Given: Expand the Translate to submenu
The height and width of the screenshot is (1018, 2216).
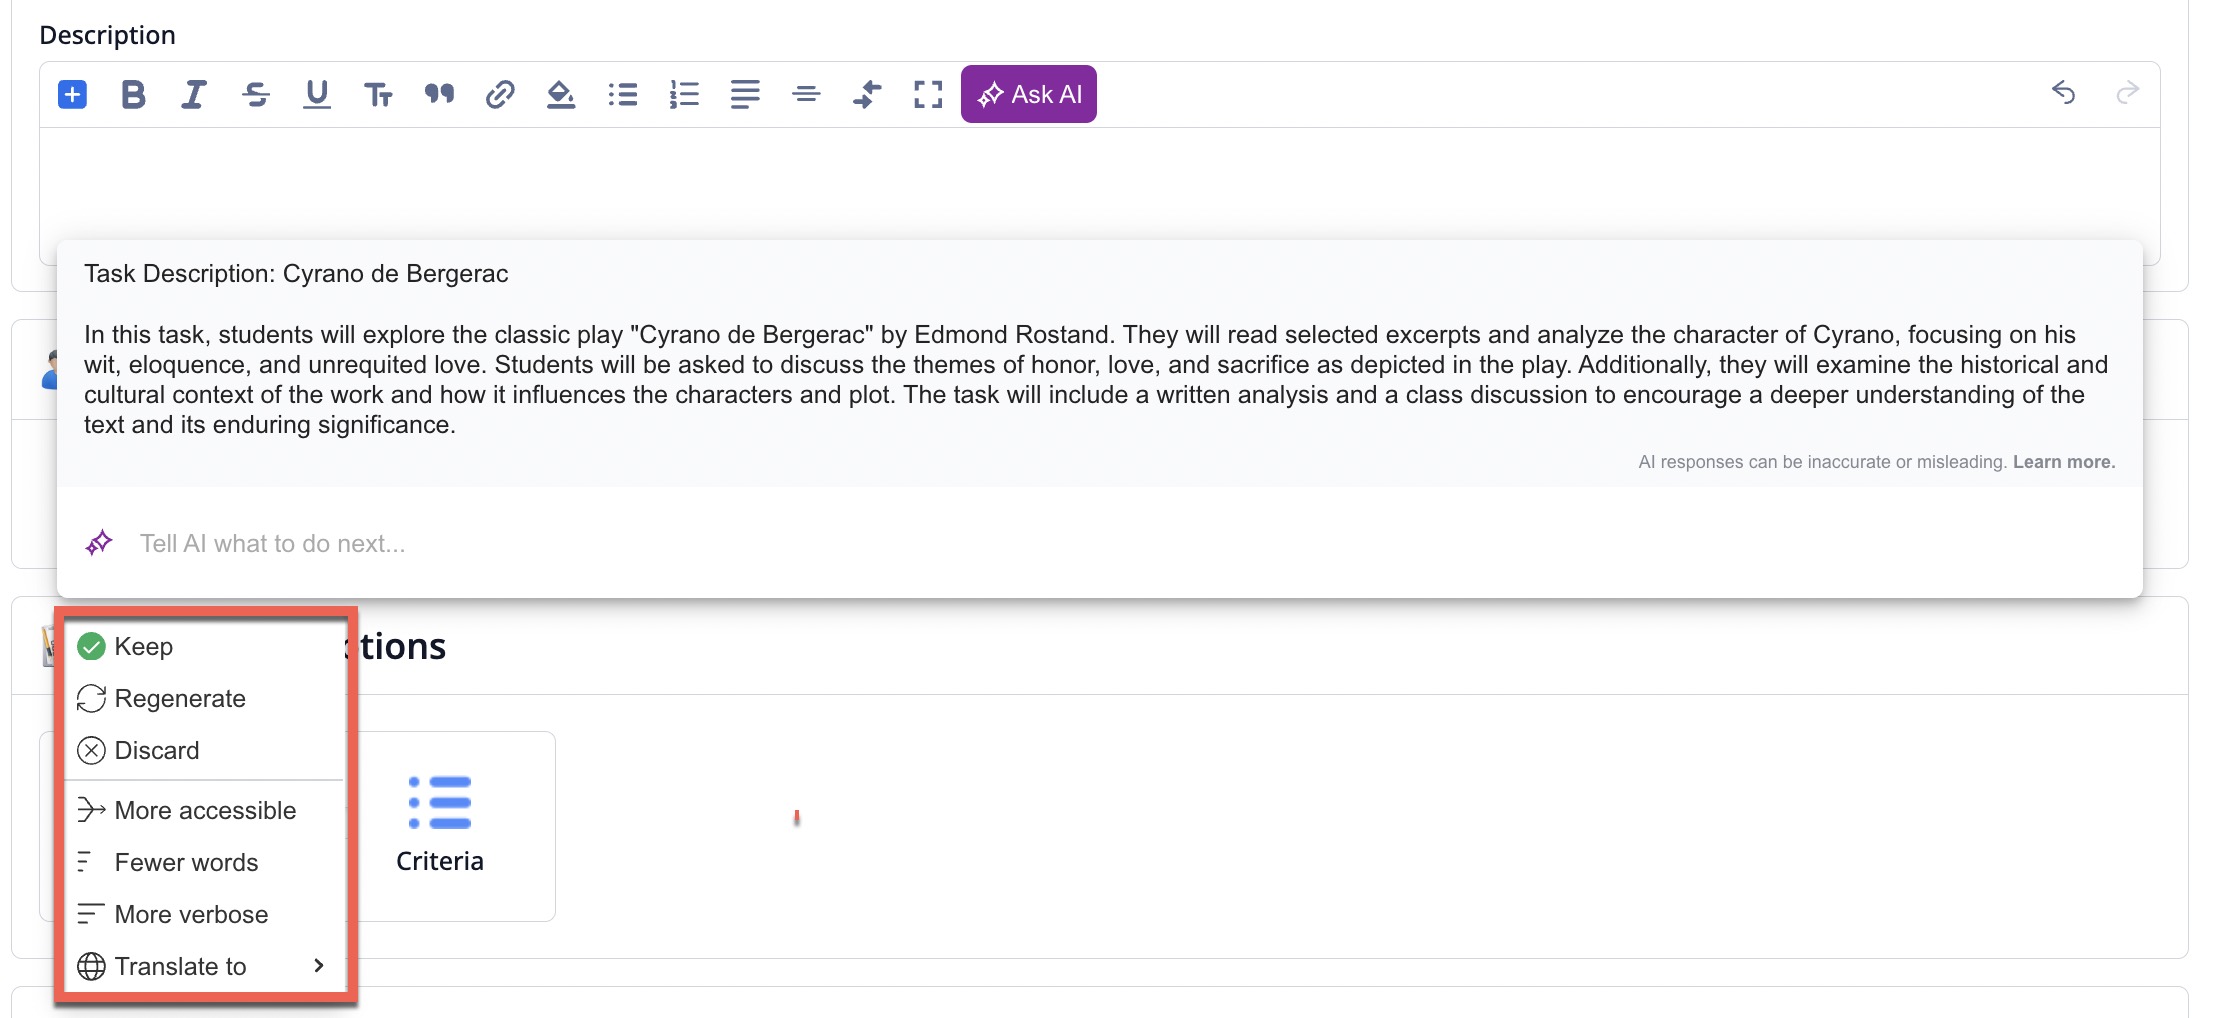Looking at the screenshot, I should coord(200,967).
